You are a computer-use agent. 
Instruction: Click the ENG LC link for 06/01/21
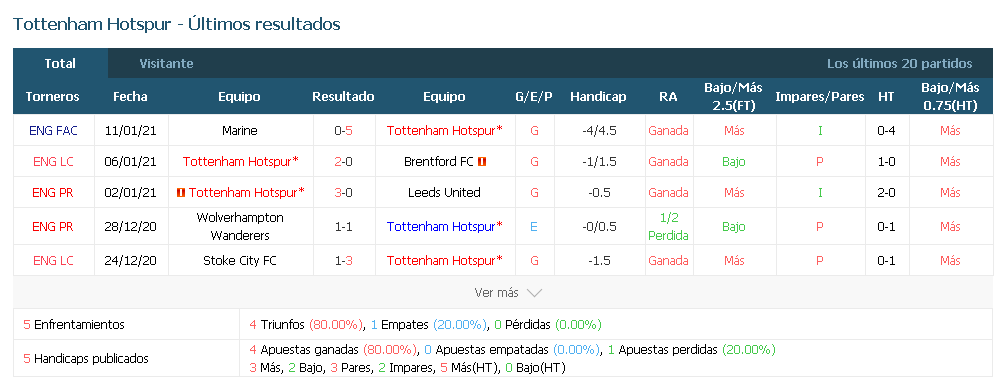pos(53,162)
